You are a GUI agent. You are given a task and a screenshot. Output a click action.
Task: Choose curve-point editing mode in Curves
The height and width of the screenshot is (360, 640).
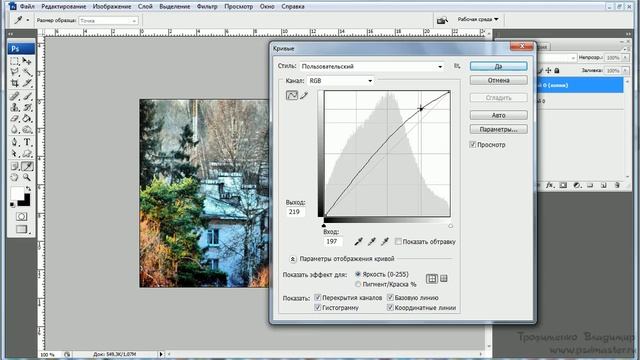[x=291, y=96]
